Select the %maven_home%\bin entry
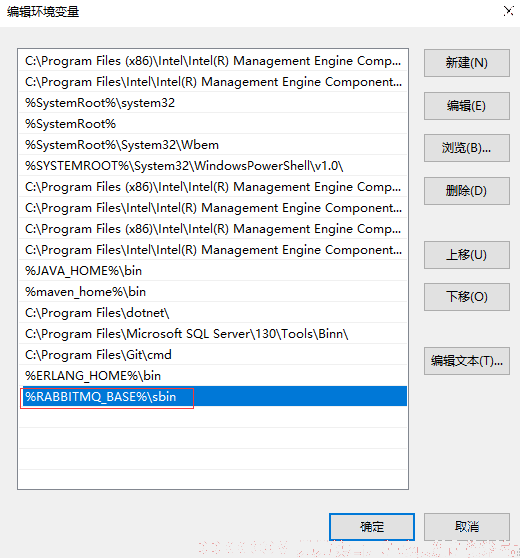 [213, 291]
